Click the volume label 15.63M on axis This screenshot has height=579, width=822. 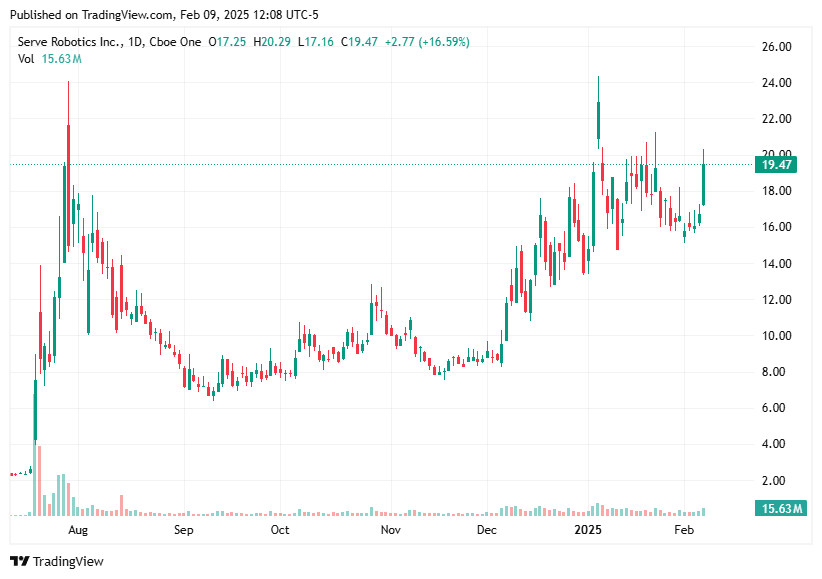[x=781, y=508]
